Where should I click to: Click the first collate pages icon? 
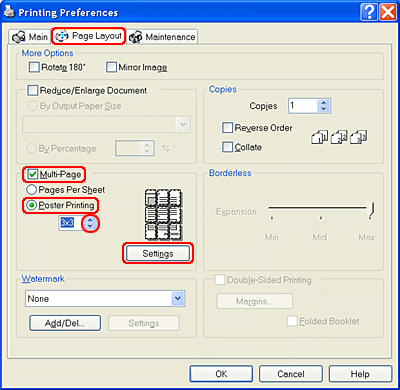320,137
